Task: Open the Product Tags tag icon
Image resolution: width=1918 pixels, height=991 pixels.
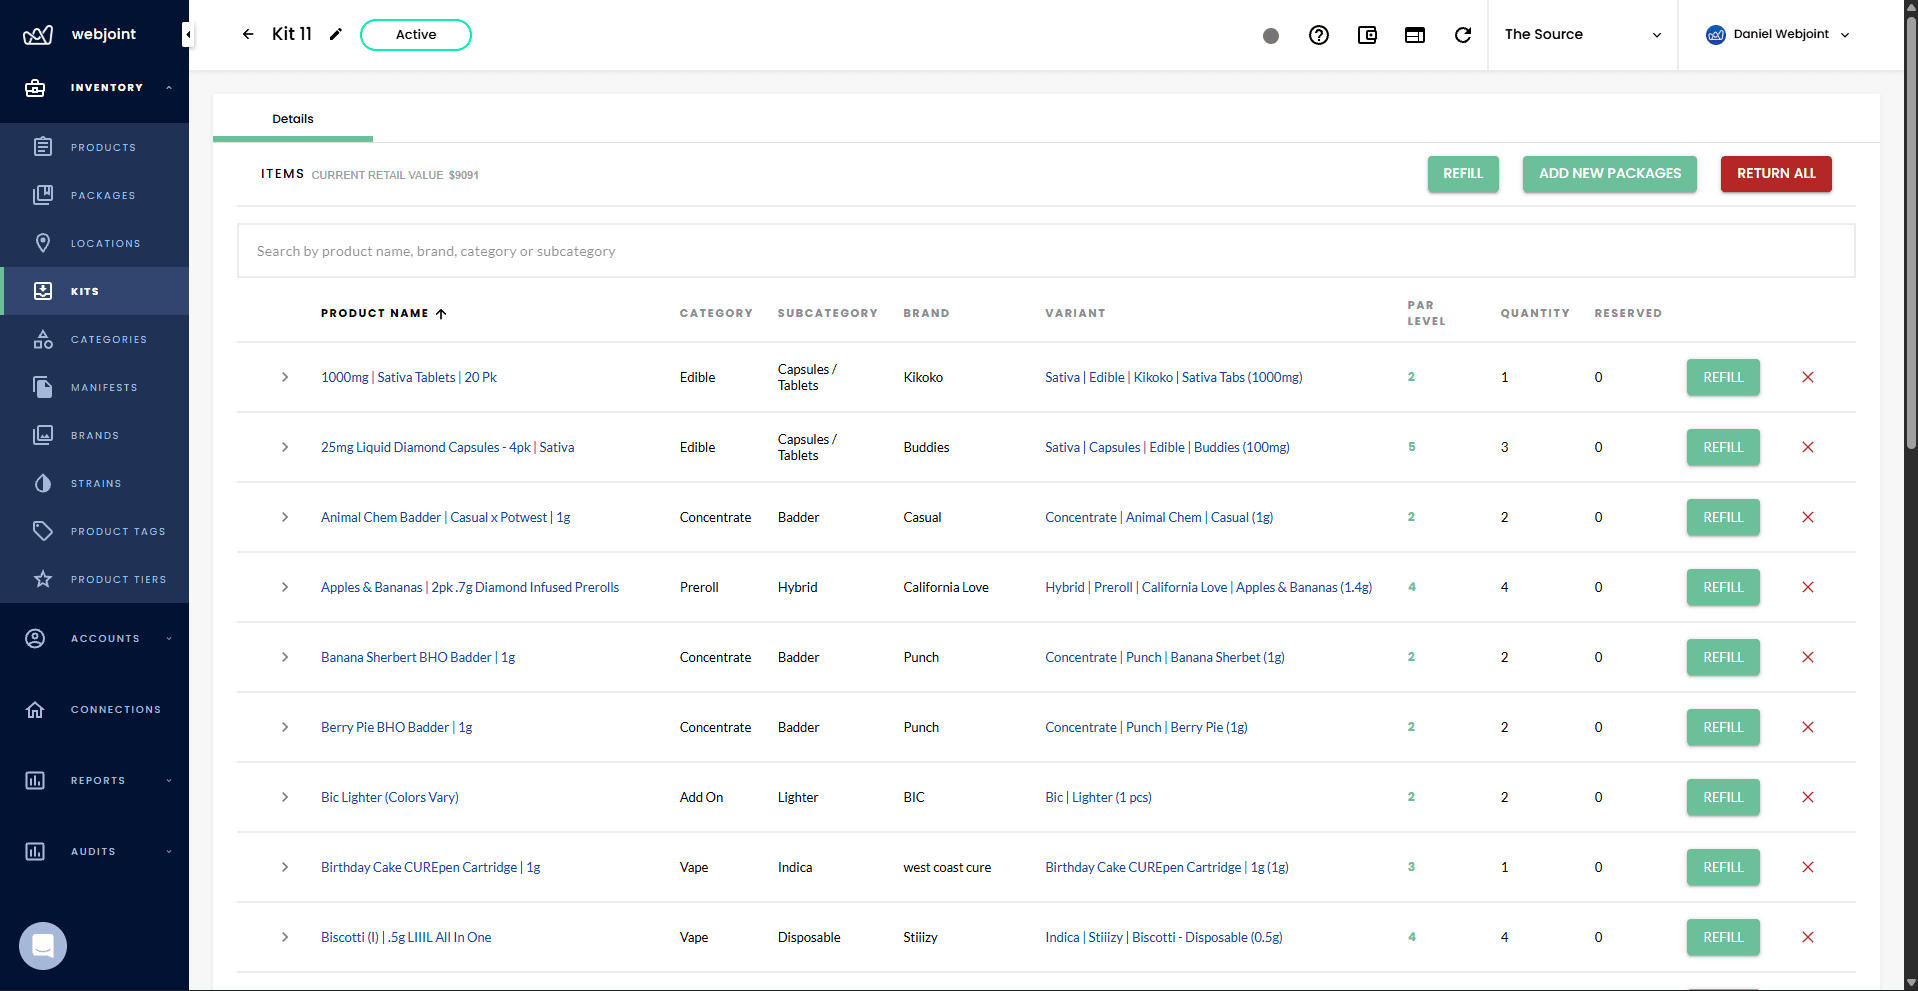Action: [43, 530]
